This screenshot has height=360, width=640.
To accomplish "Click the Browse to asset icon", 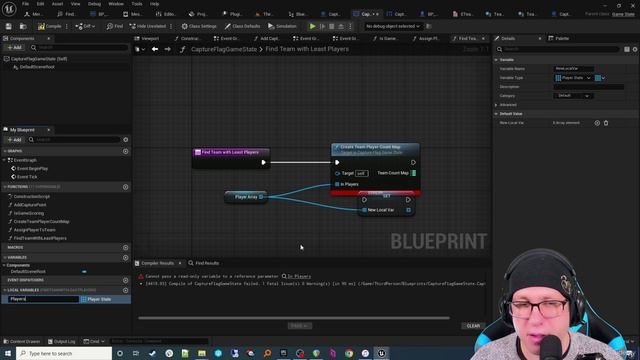I will click(23, 26).
